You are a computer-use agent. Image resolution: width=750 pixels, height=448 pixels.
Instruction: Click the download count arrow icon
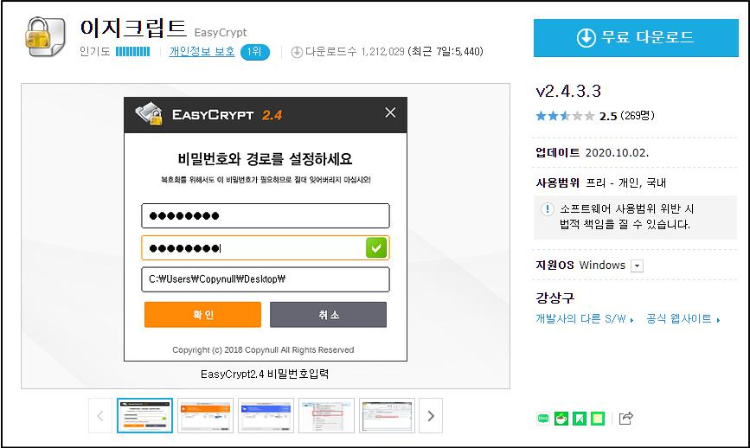tap(297, 52)
